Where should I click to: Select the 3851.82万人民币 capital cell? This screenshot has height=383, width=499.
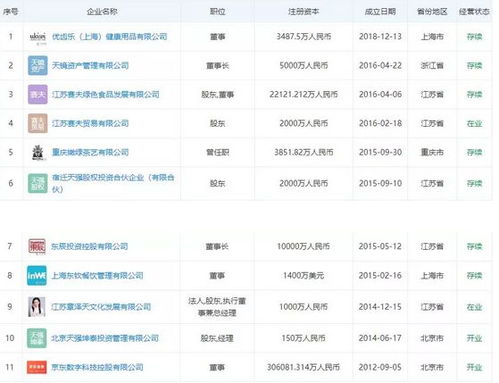(303, 152)
